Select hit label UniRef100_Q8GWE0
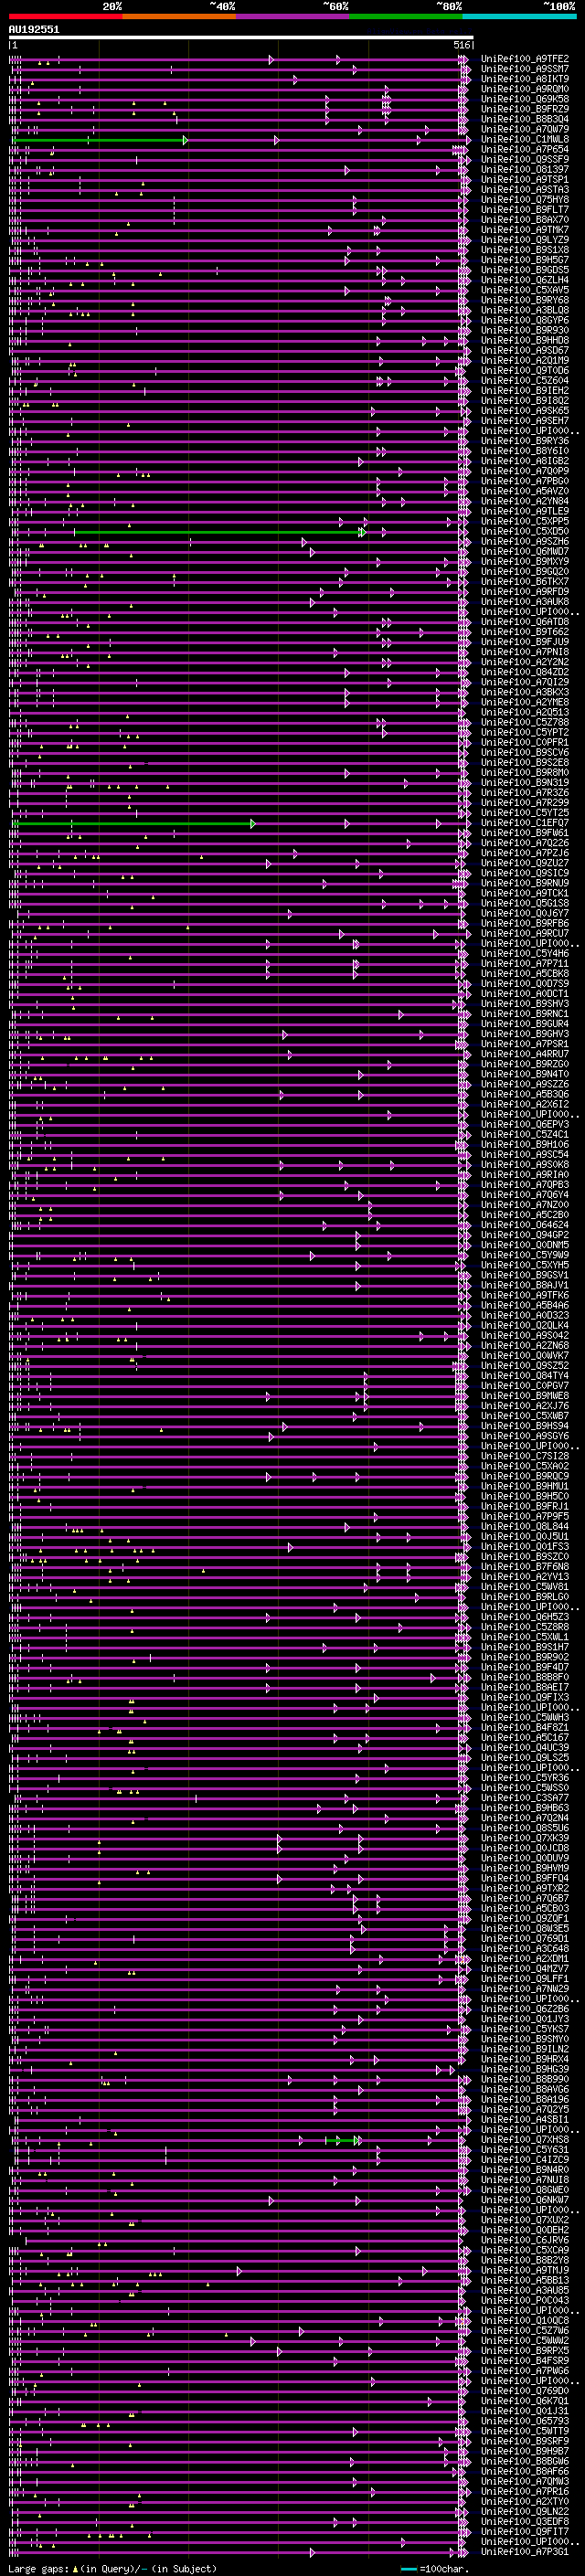Viewport: 585px width, 2576px height. coord(525,2190)
